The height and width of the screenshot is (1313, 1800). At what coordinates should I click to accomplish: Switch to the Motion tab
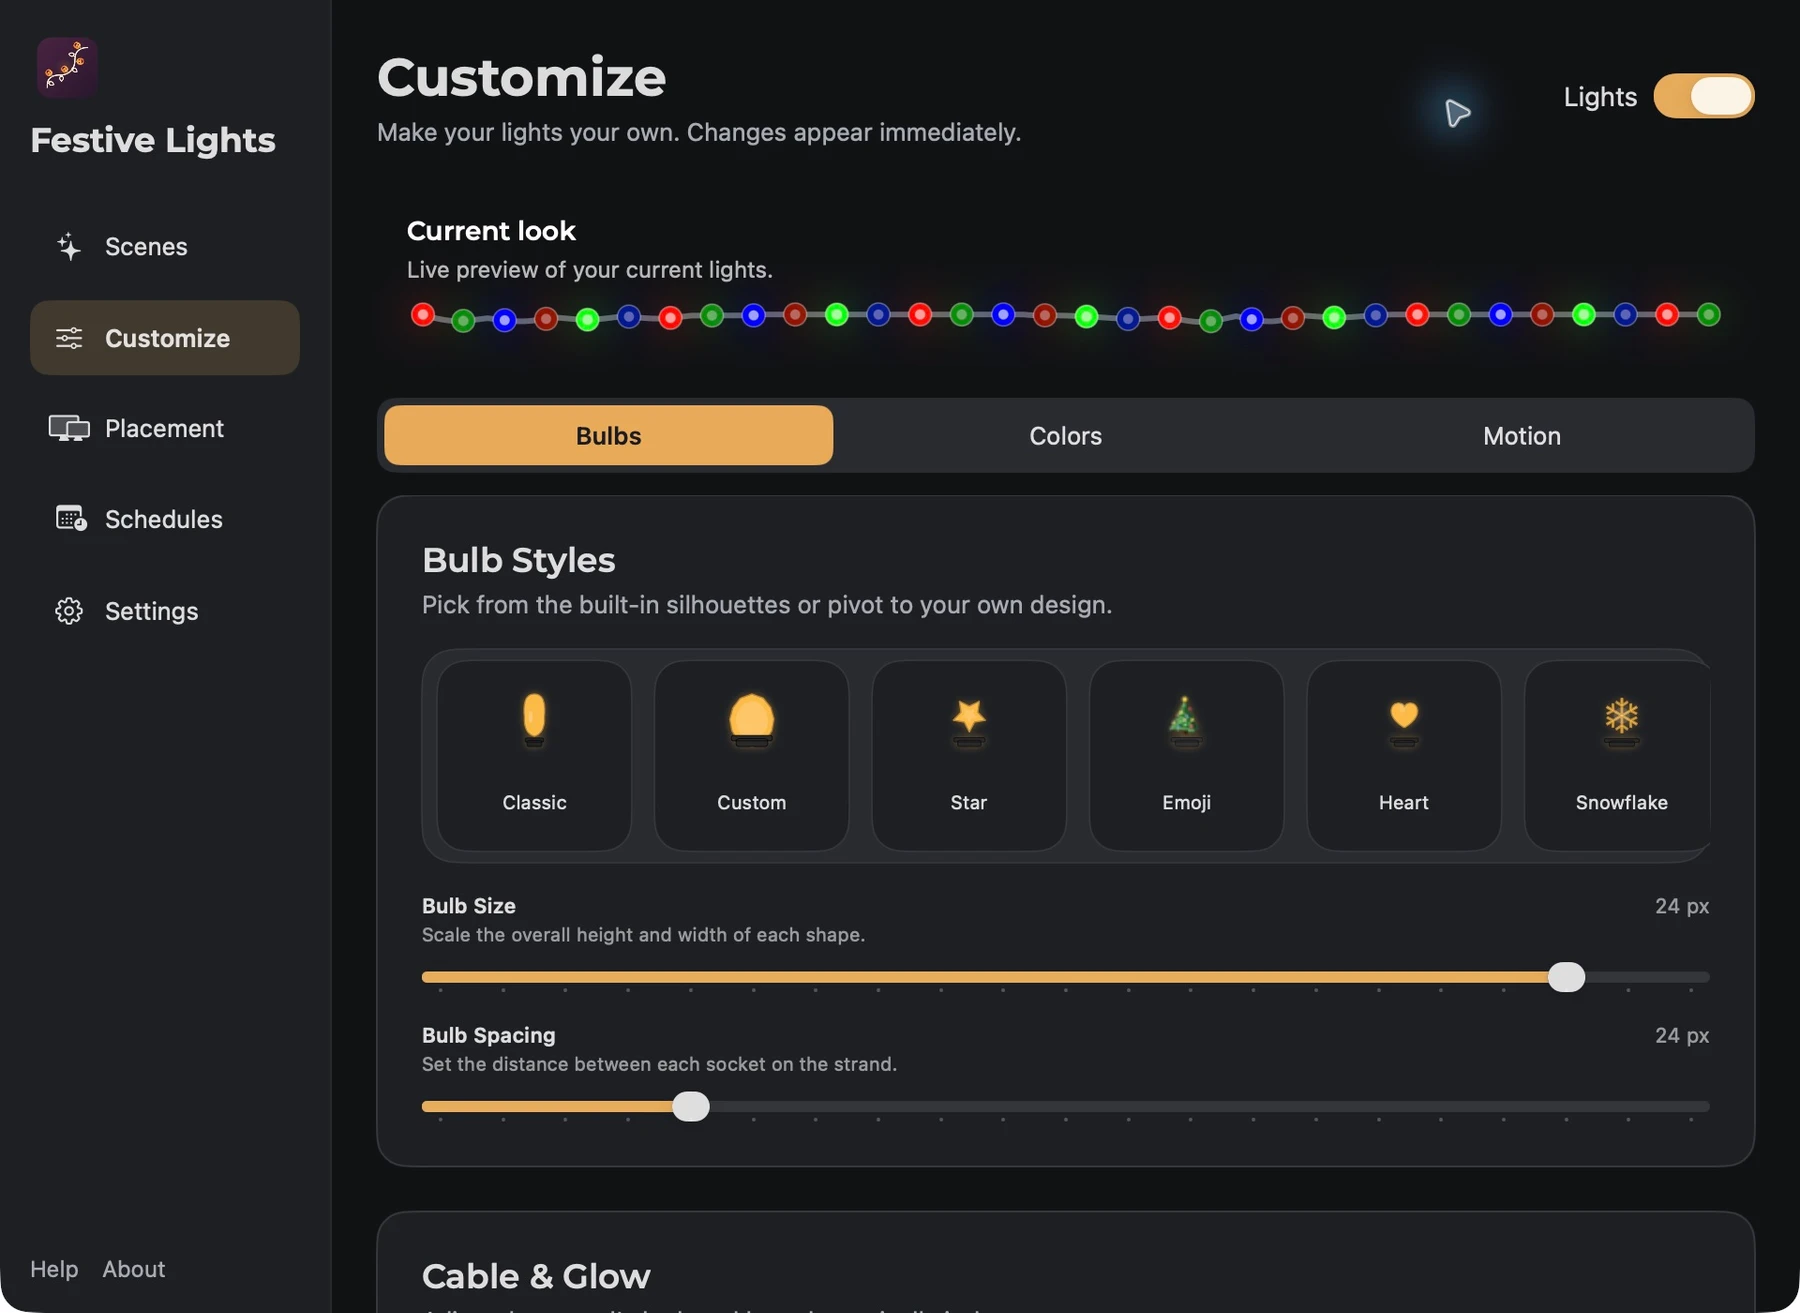pyautogui.click(x=1521, y=435)
